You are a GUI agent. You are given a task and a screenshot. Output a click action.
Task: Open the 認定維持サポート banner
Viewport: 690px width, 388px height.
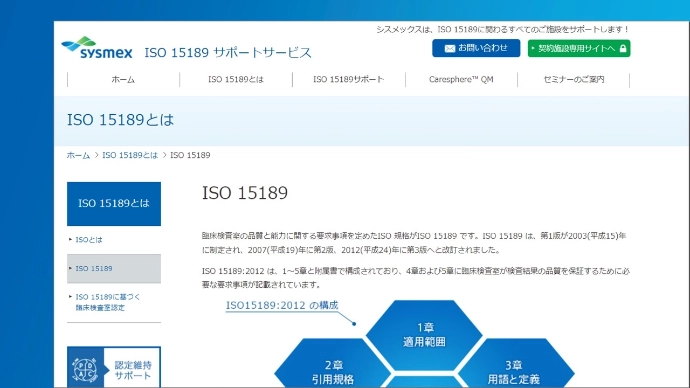coord(114,368)
